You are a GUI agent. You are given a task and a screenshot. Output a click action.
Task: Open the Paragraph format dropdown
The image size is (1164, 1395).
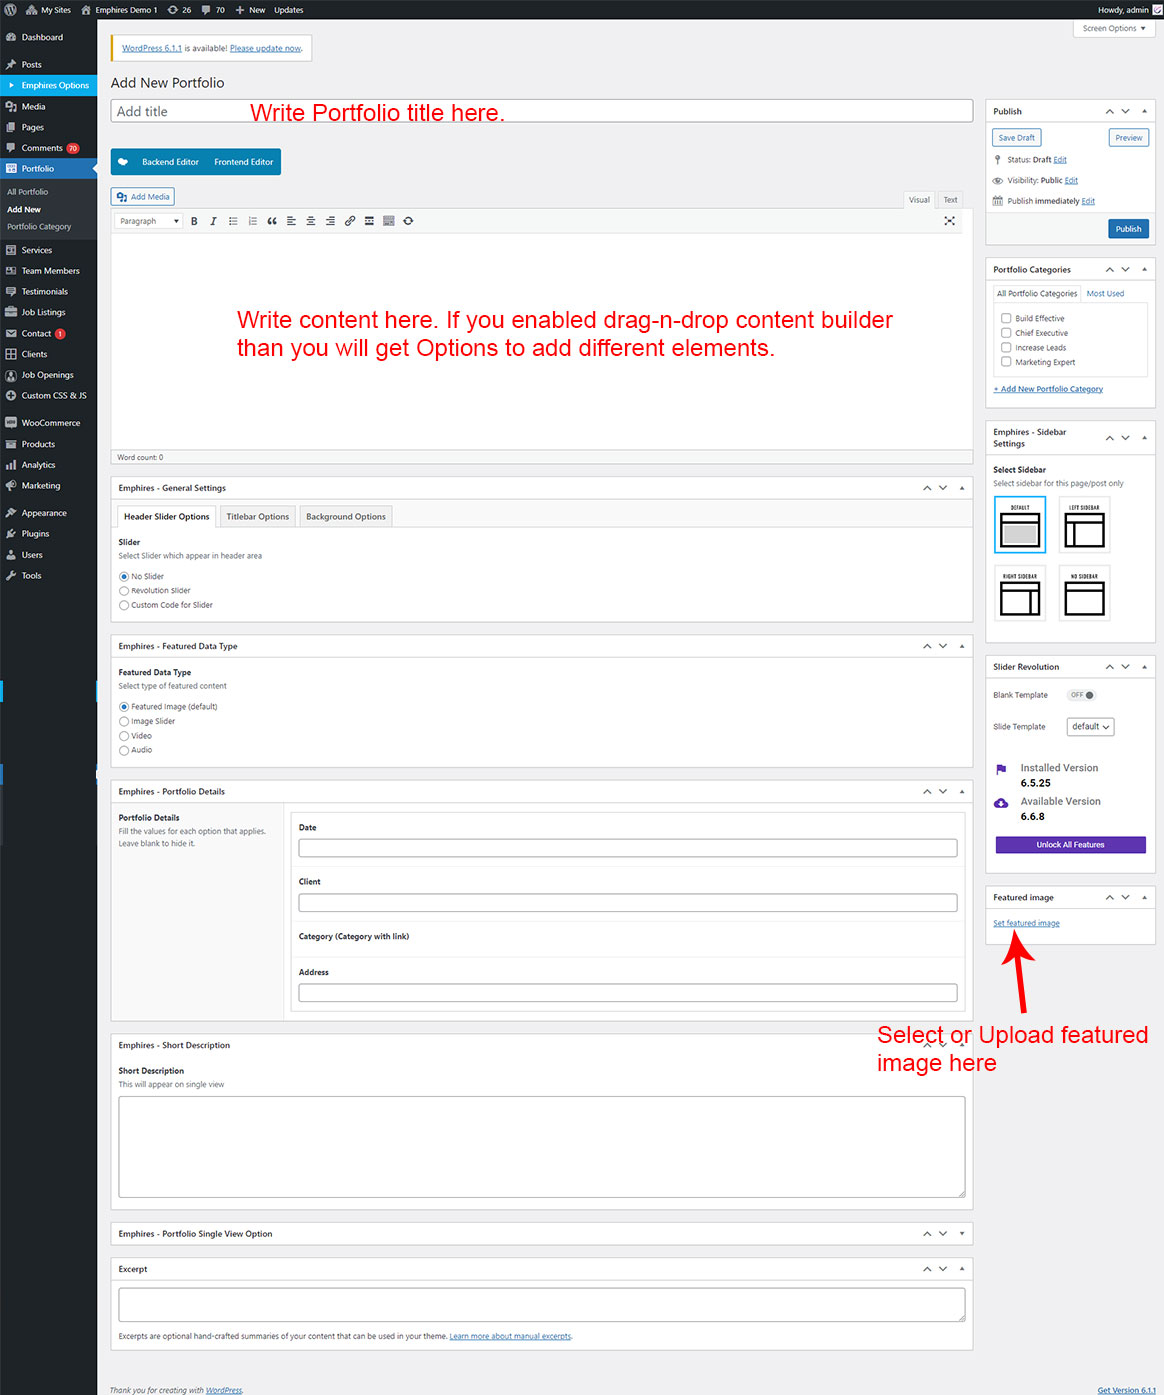[148, 221]
